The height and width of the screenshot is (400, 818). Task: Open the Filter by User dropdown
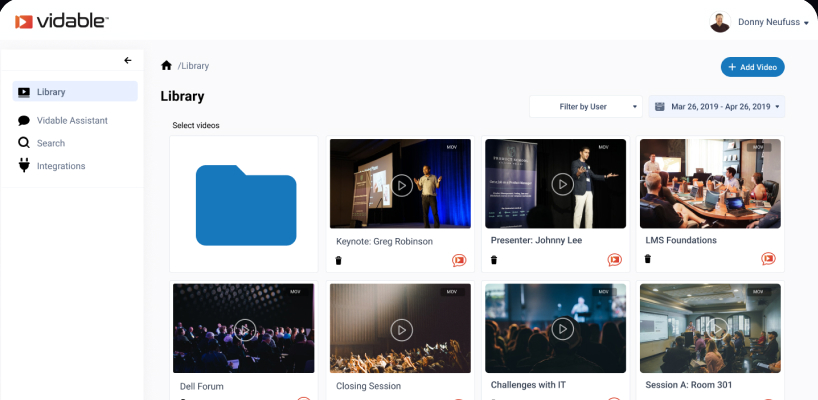586,106
